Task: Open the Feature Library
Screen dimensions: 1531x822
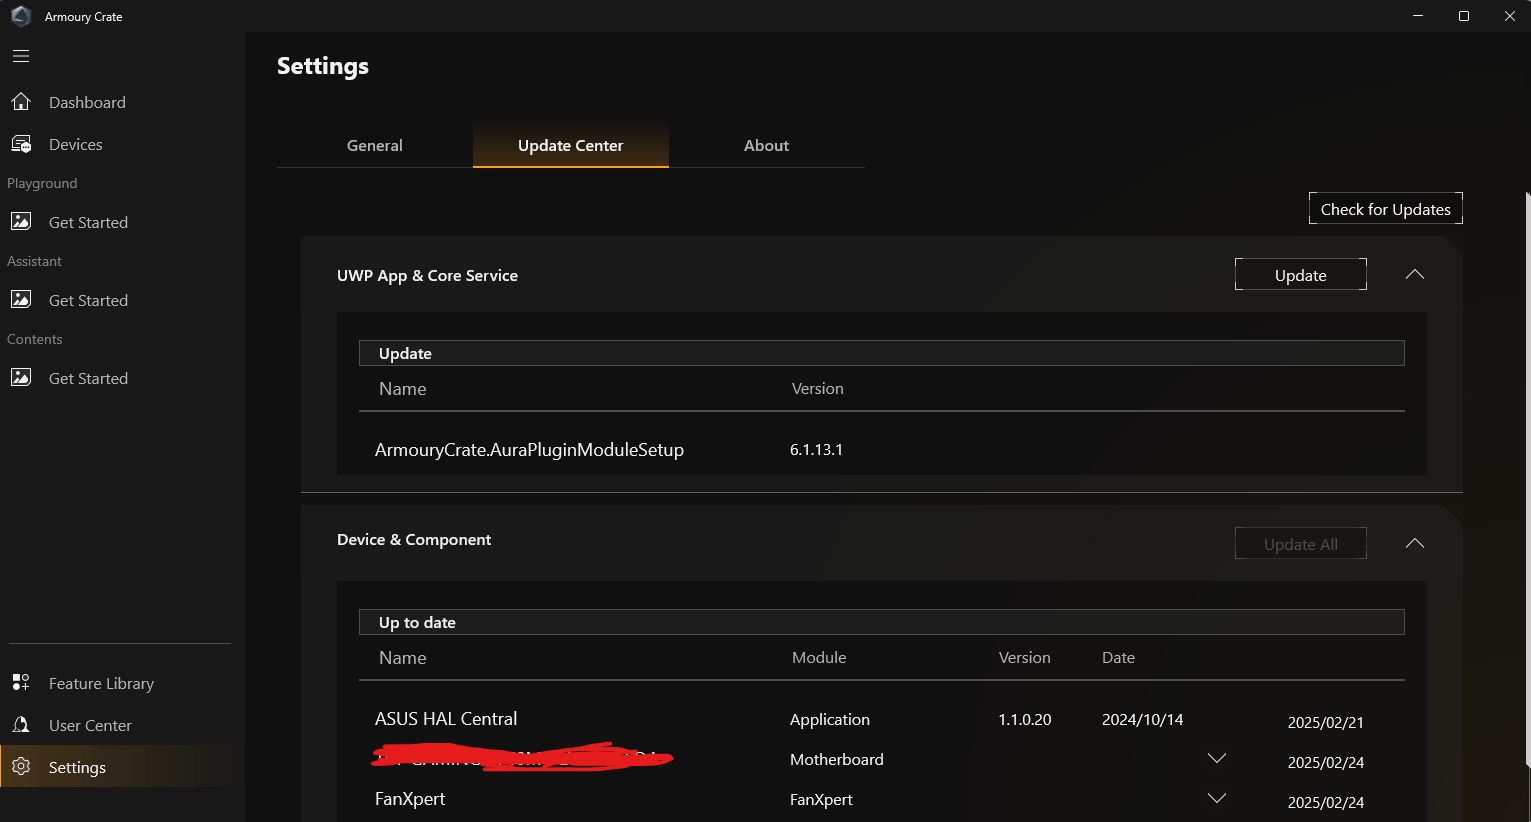Action: 101,683
